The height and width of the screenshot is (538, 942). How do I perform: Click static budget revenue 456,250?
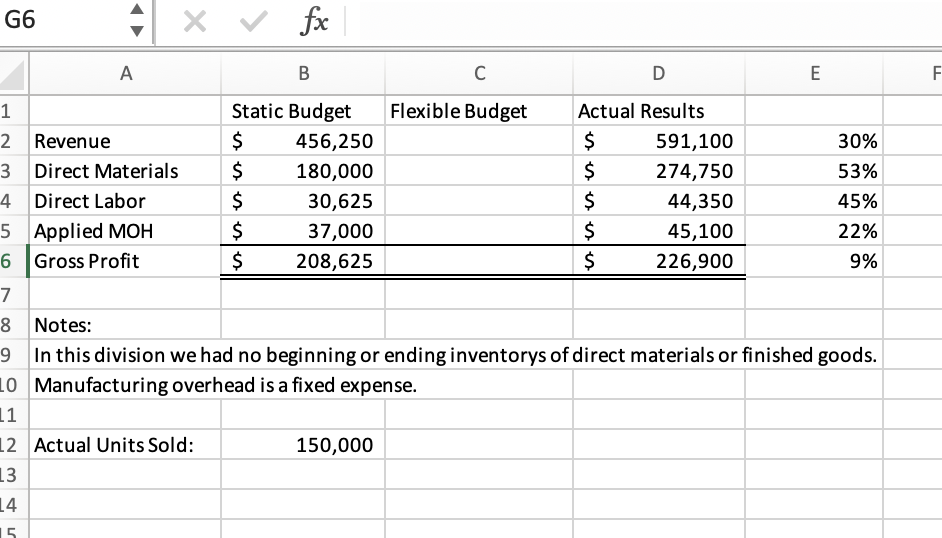coord(303,141)
